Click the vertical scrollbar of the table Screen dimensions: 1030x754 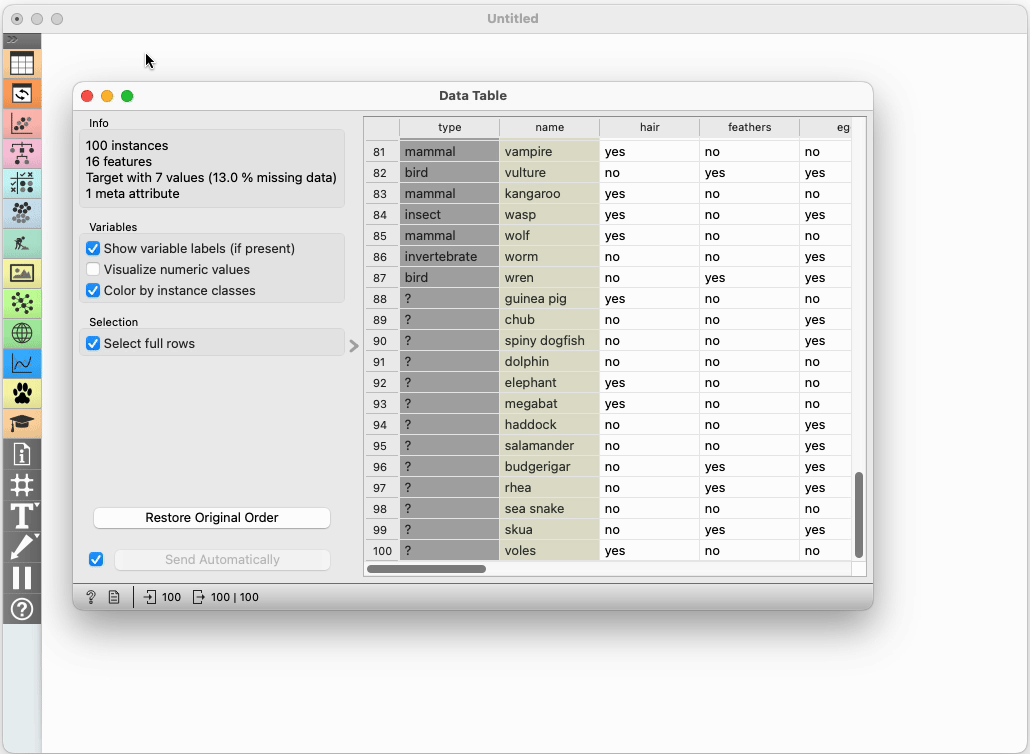(859, 515)
